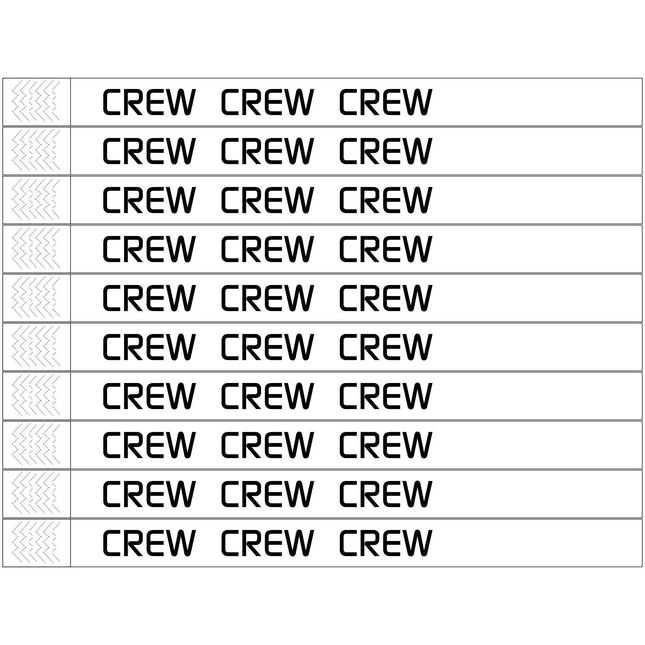The image size is (645, 645).
Task: Click the adhesive tab pattern on the sixth wristband
Action: pyautogui.click(x=37, y=347)
